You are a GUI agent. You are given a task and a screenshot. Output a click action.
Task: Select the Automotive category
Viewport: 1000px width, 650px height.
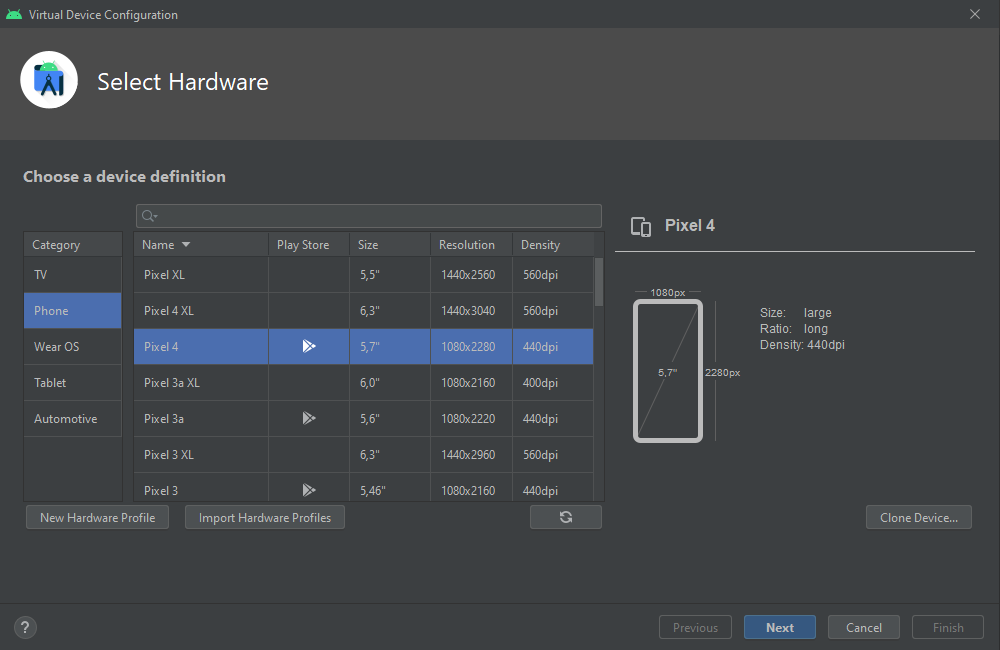click(x=73, y=418)
